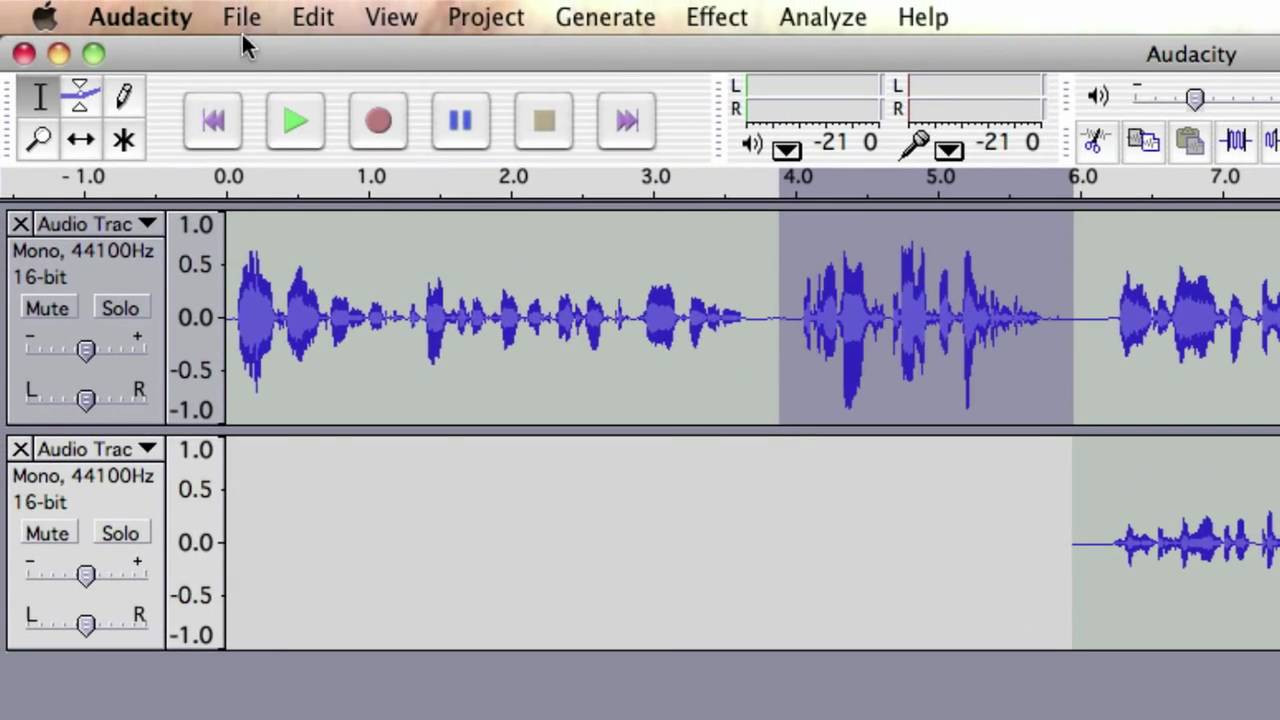Click the second track's vertical amplitude scale
This screenshot has width=1280, height=720.
point(196,543)
